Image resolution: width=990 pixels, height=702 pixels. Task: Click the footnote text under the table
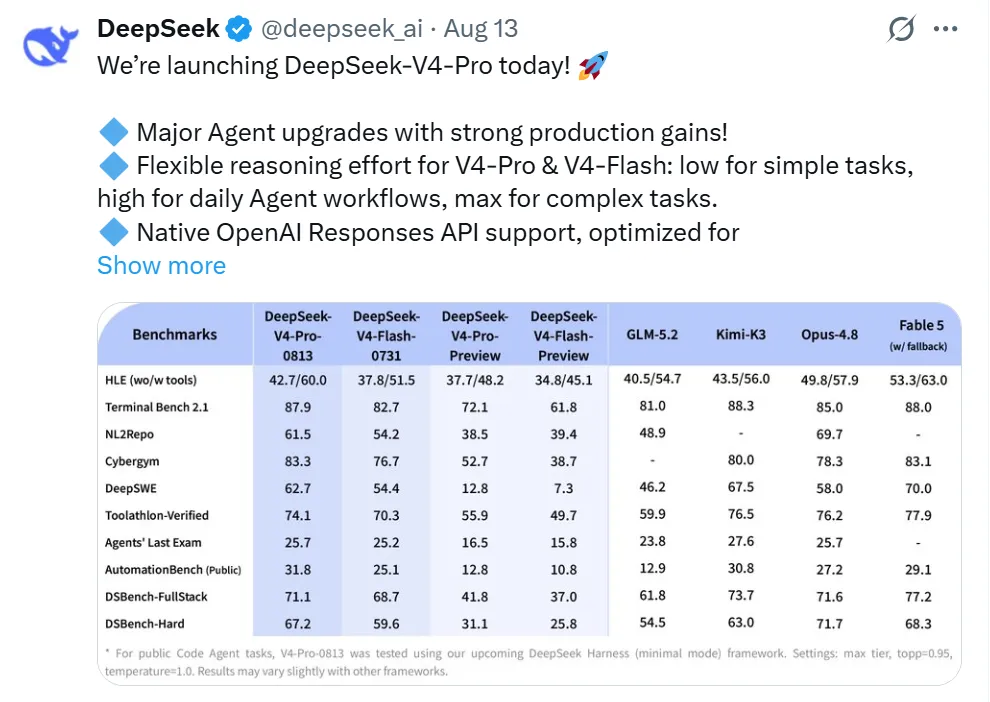tap(529, 662)
